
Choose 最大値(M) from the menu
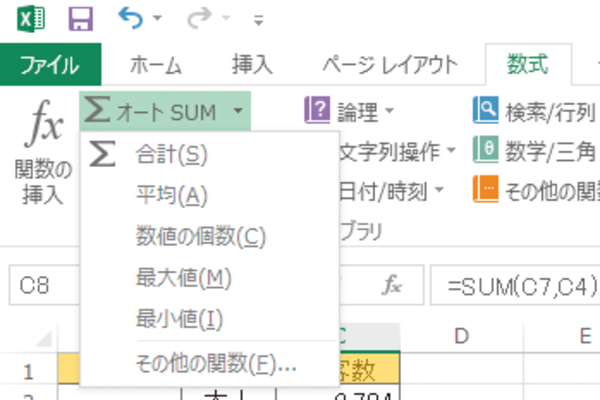pyautogui.click(x=210, y=278)
